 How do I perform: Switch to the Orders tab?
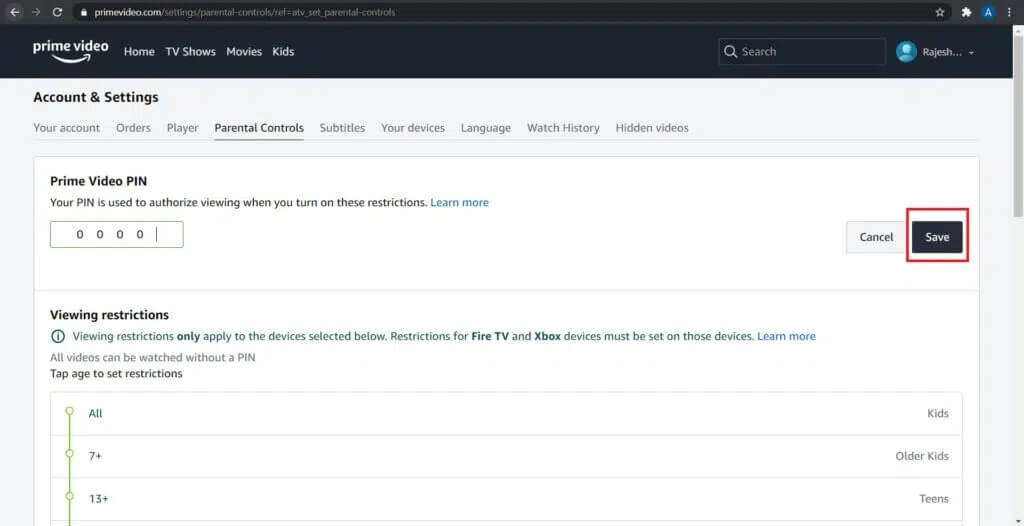coord(133,128)
